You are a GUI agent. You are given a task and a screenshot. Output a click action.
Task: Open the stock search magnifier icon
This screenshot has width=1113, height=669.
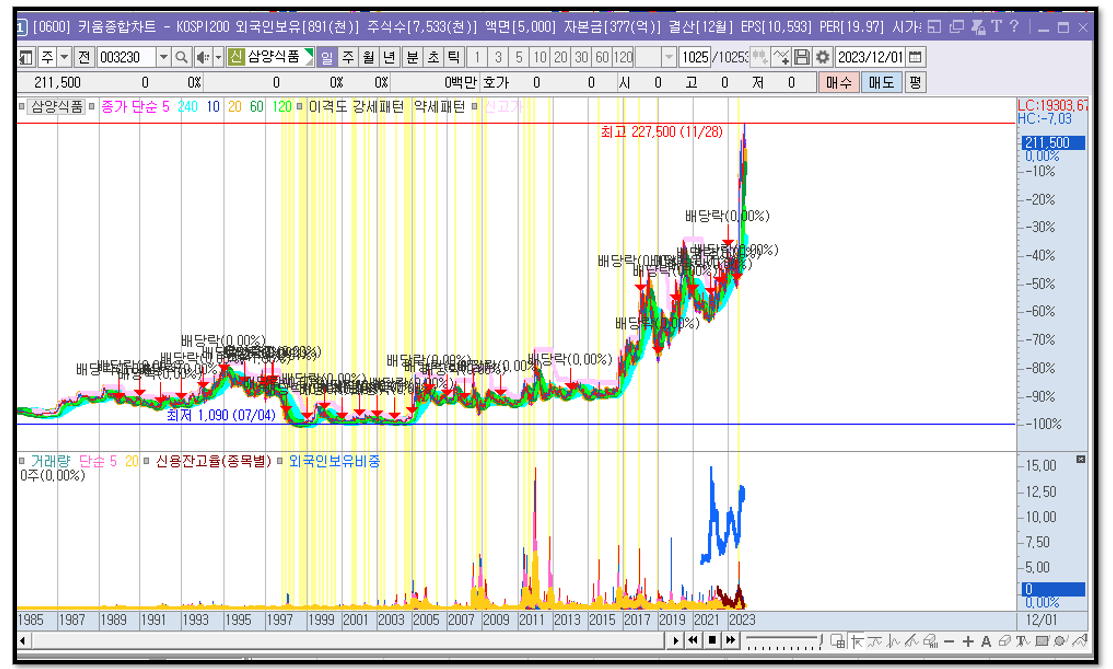pyautogui.click(x=182, y=57)
